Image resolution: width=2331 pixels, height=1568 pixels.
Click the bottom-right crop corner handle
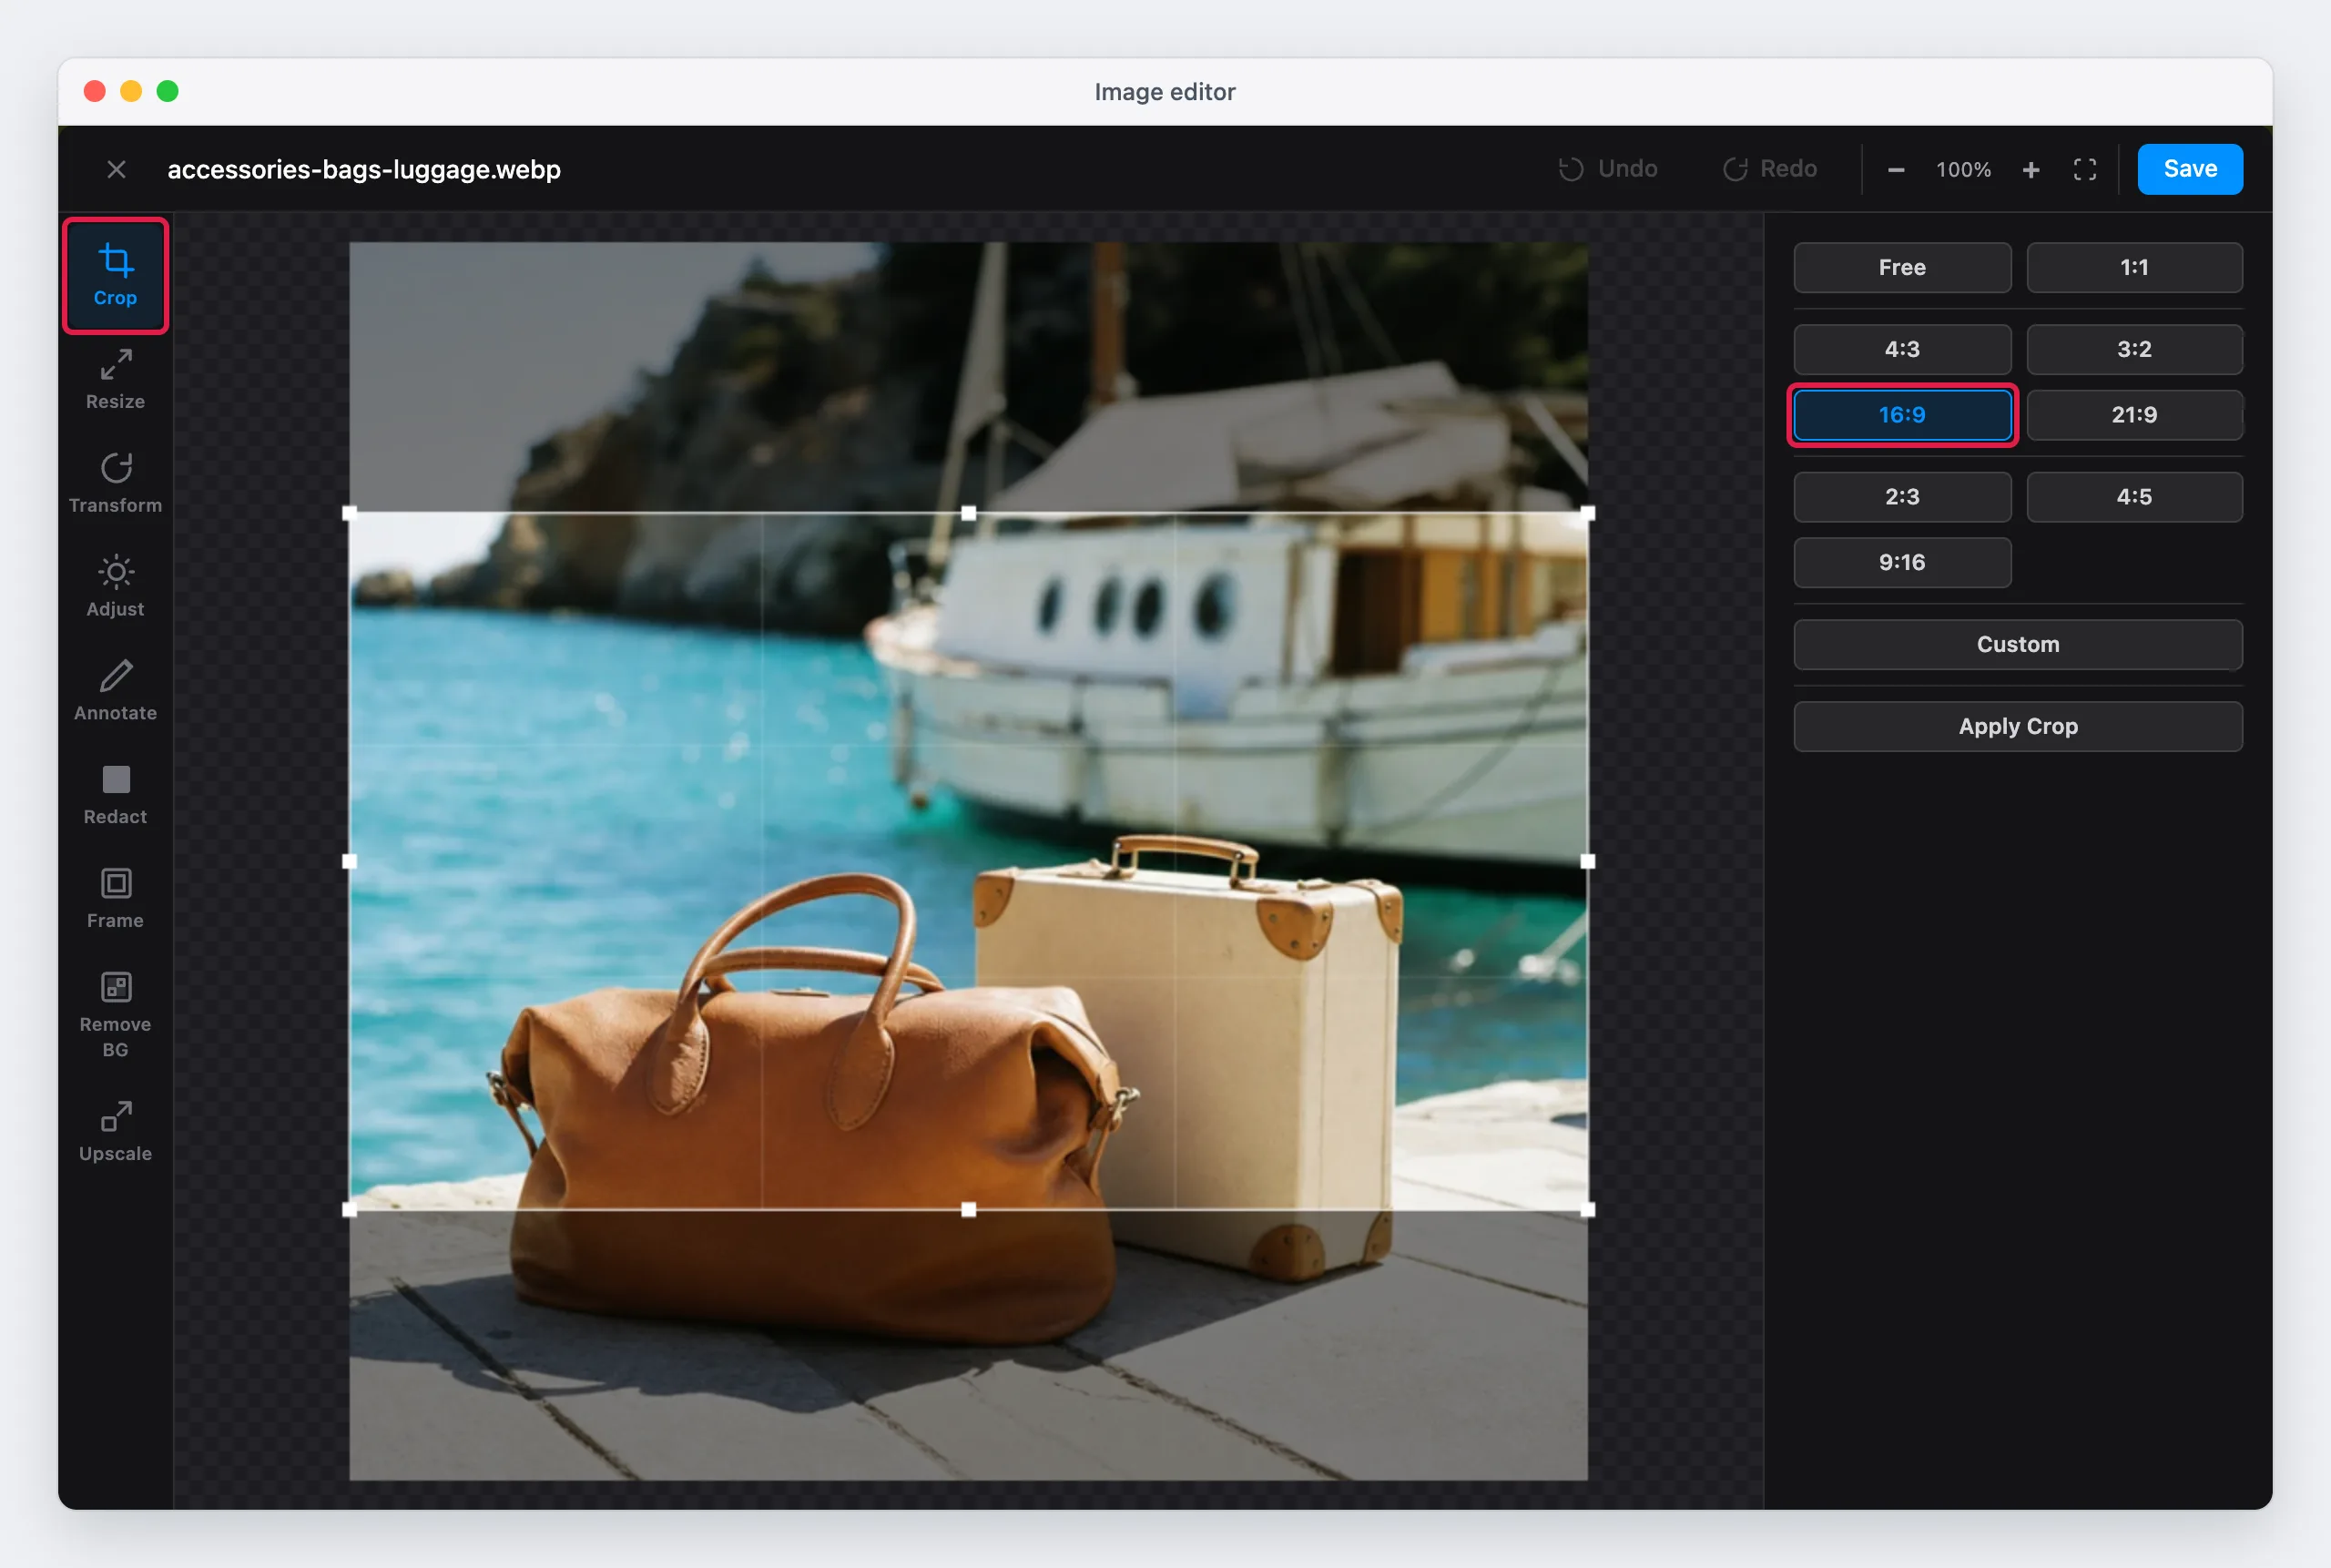(1587, 1210)
